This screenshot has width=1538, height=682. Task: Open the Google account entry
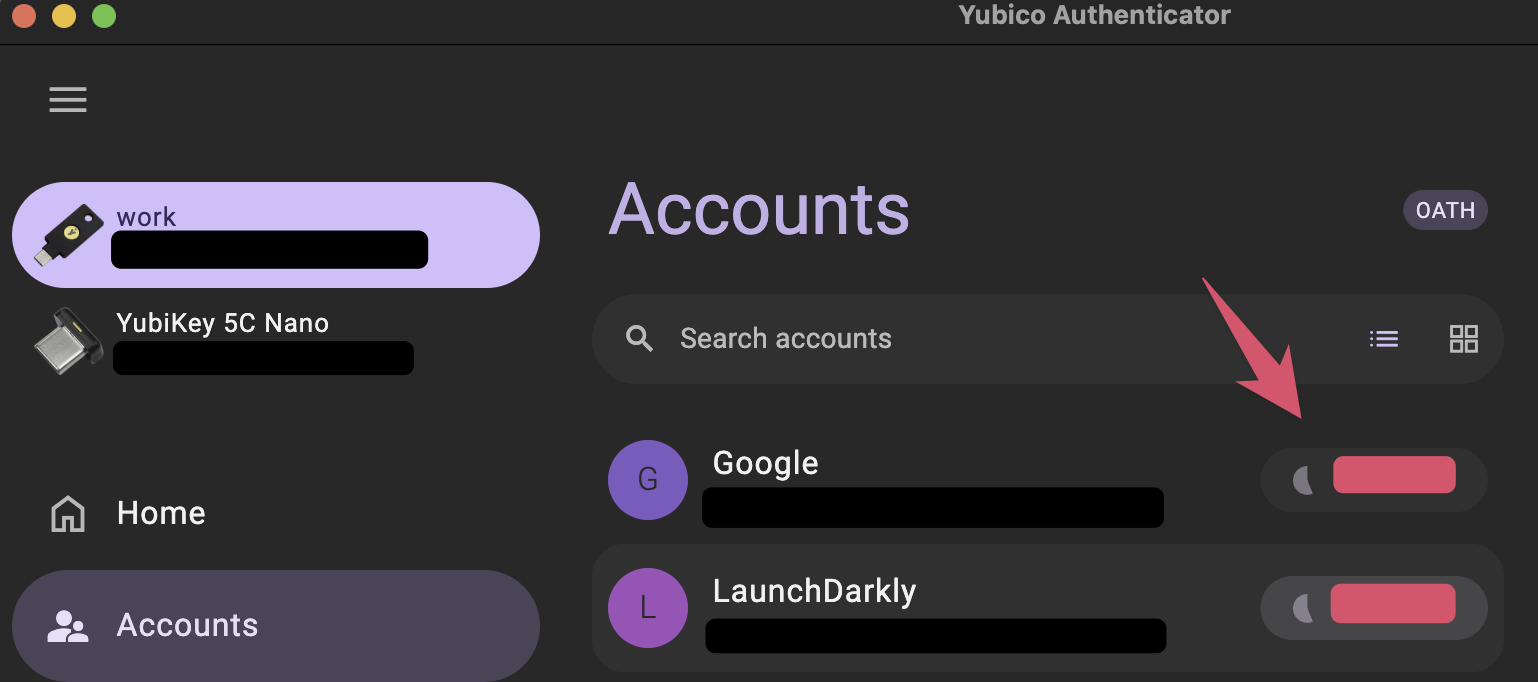click(x=1048, y=480)
